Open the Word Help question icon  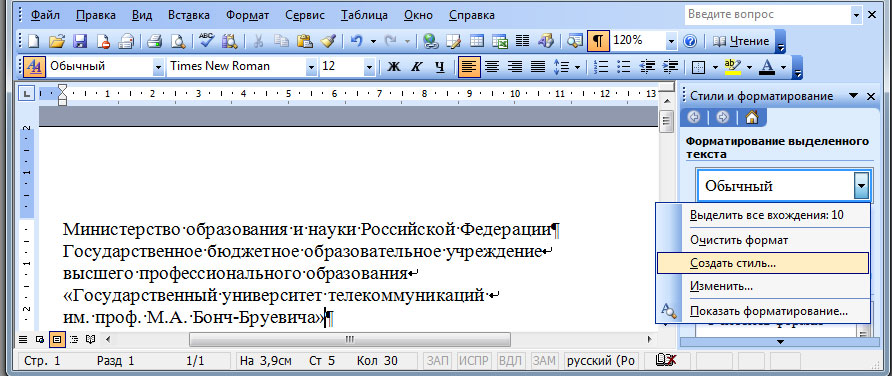[689, 41]
